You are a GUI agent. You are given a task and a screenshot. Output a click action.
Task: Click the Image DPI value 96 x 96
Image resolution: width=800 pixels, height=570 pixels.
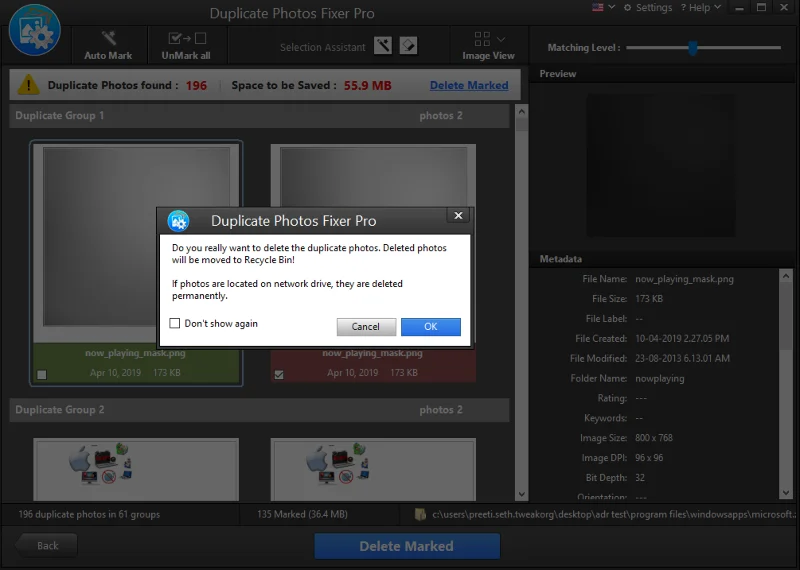pos(649,458)
